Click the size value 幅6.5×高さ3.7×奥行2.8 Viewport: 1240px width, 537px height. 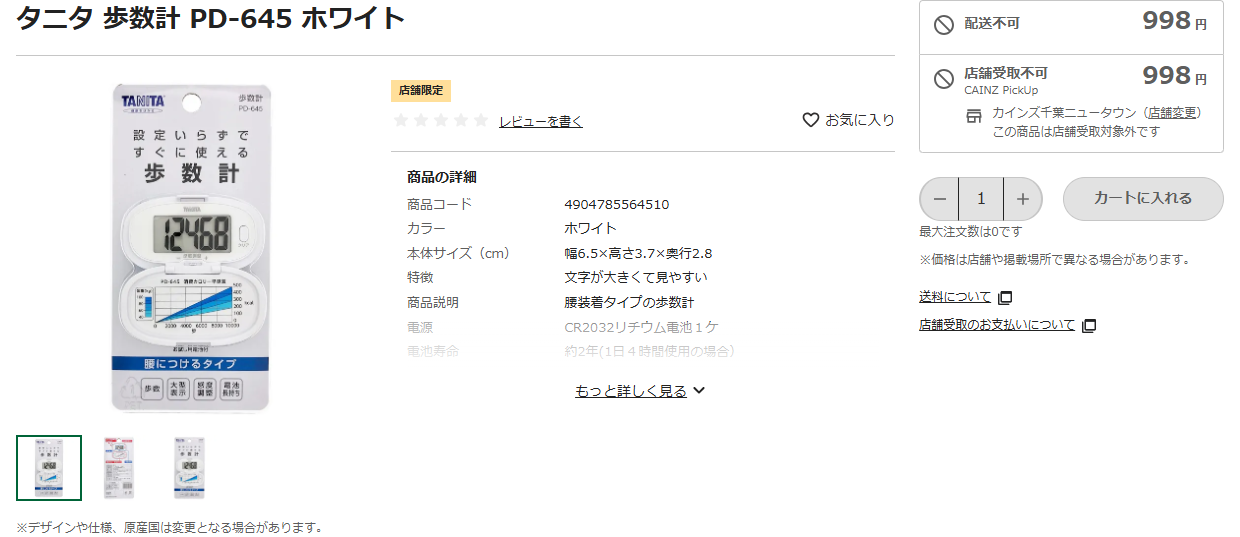coord(638,253)
